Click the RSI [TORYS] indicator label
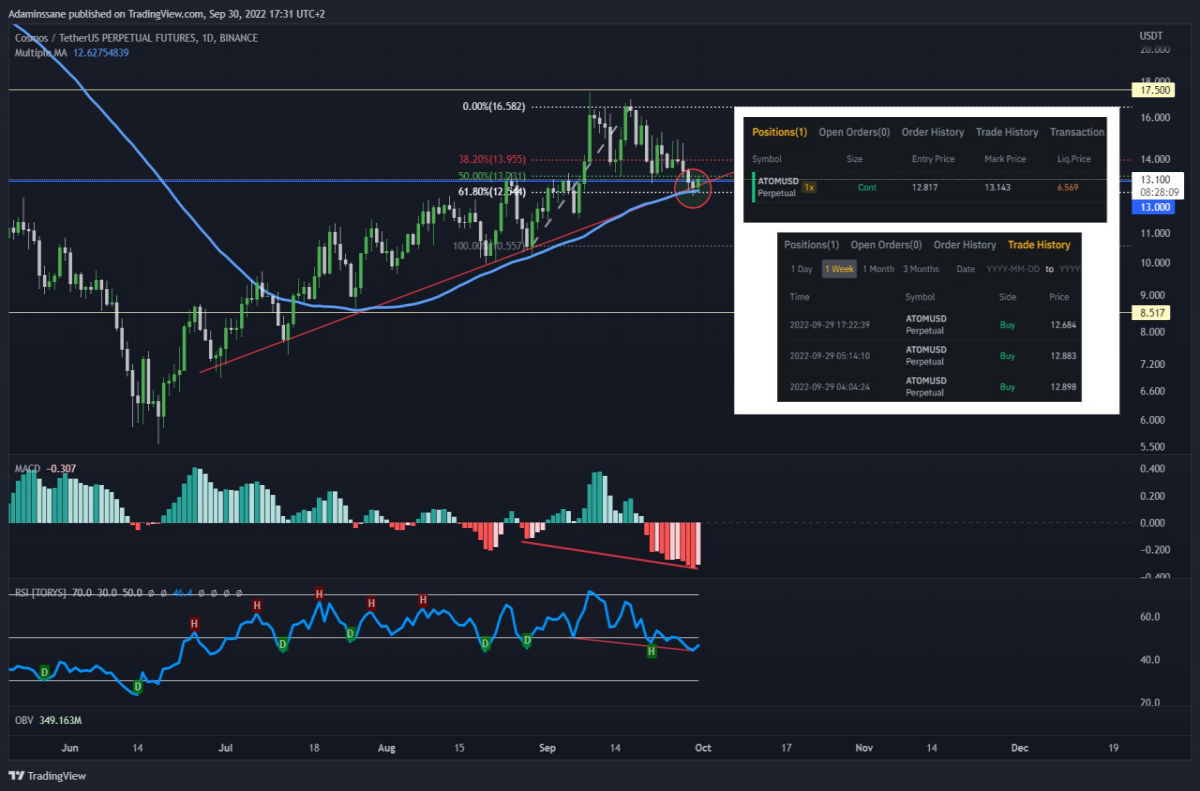The image size is (1200, 791). tap(40, 593)
